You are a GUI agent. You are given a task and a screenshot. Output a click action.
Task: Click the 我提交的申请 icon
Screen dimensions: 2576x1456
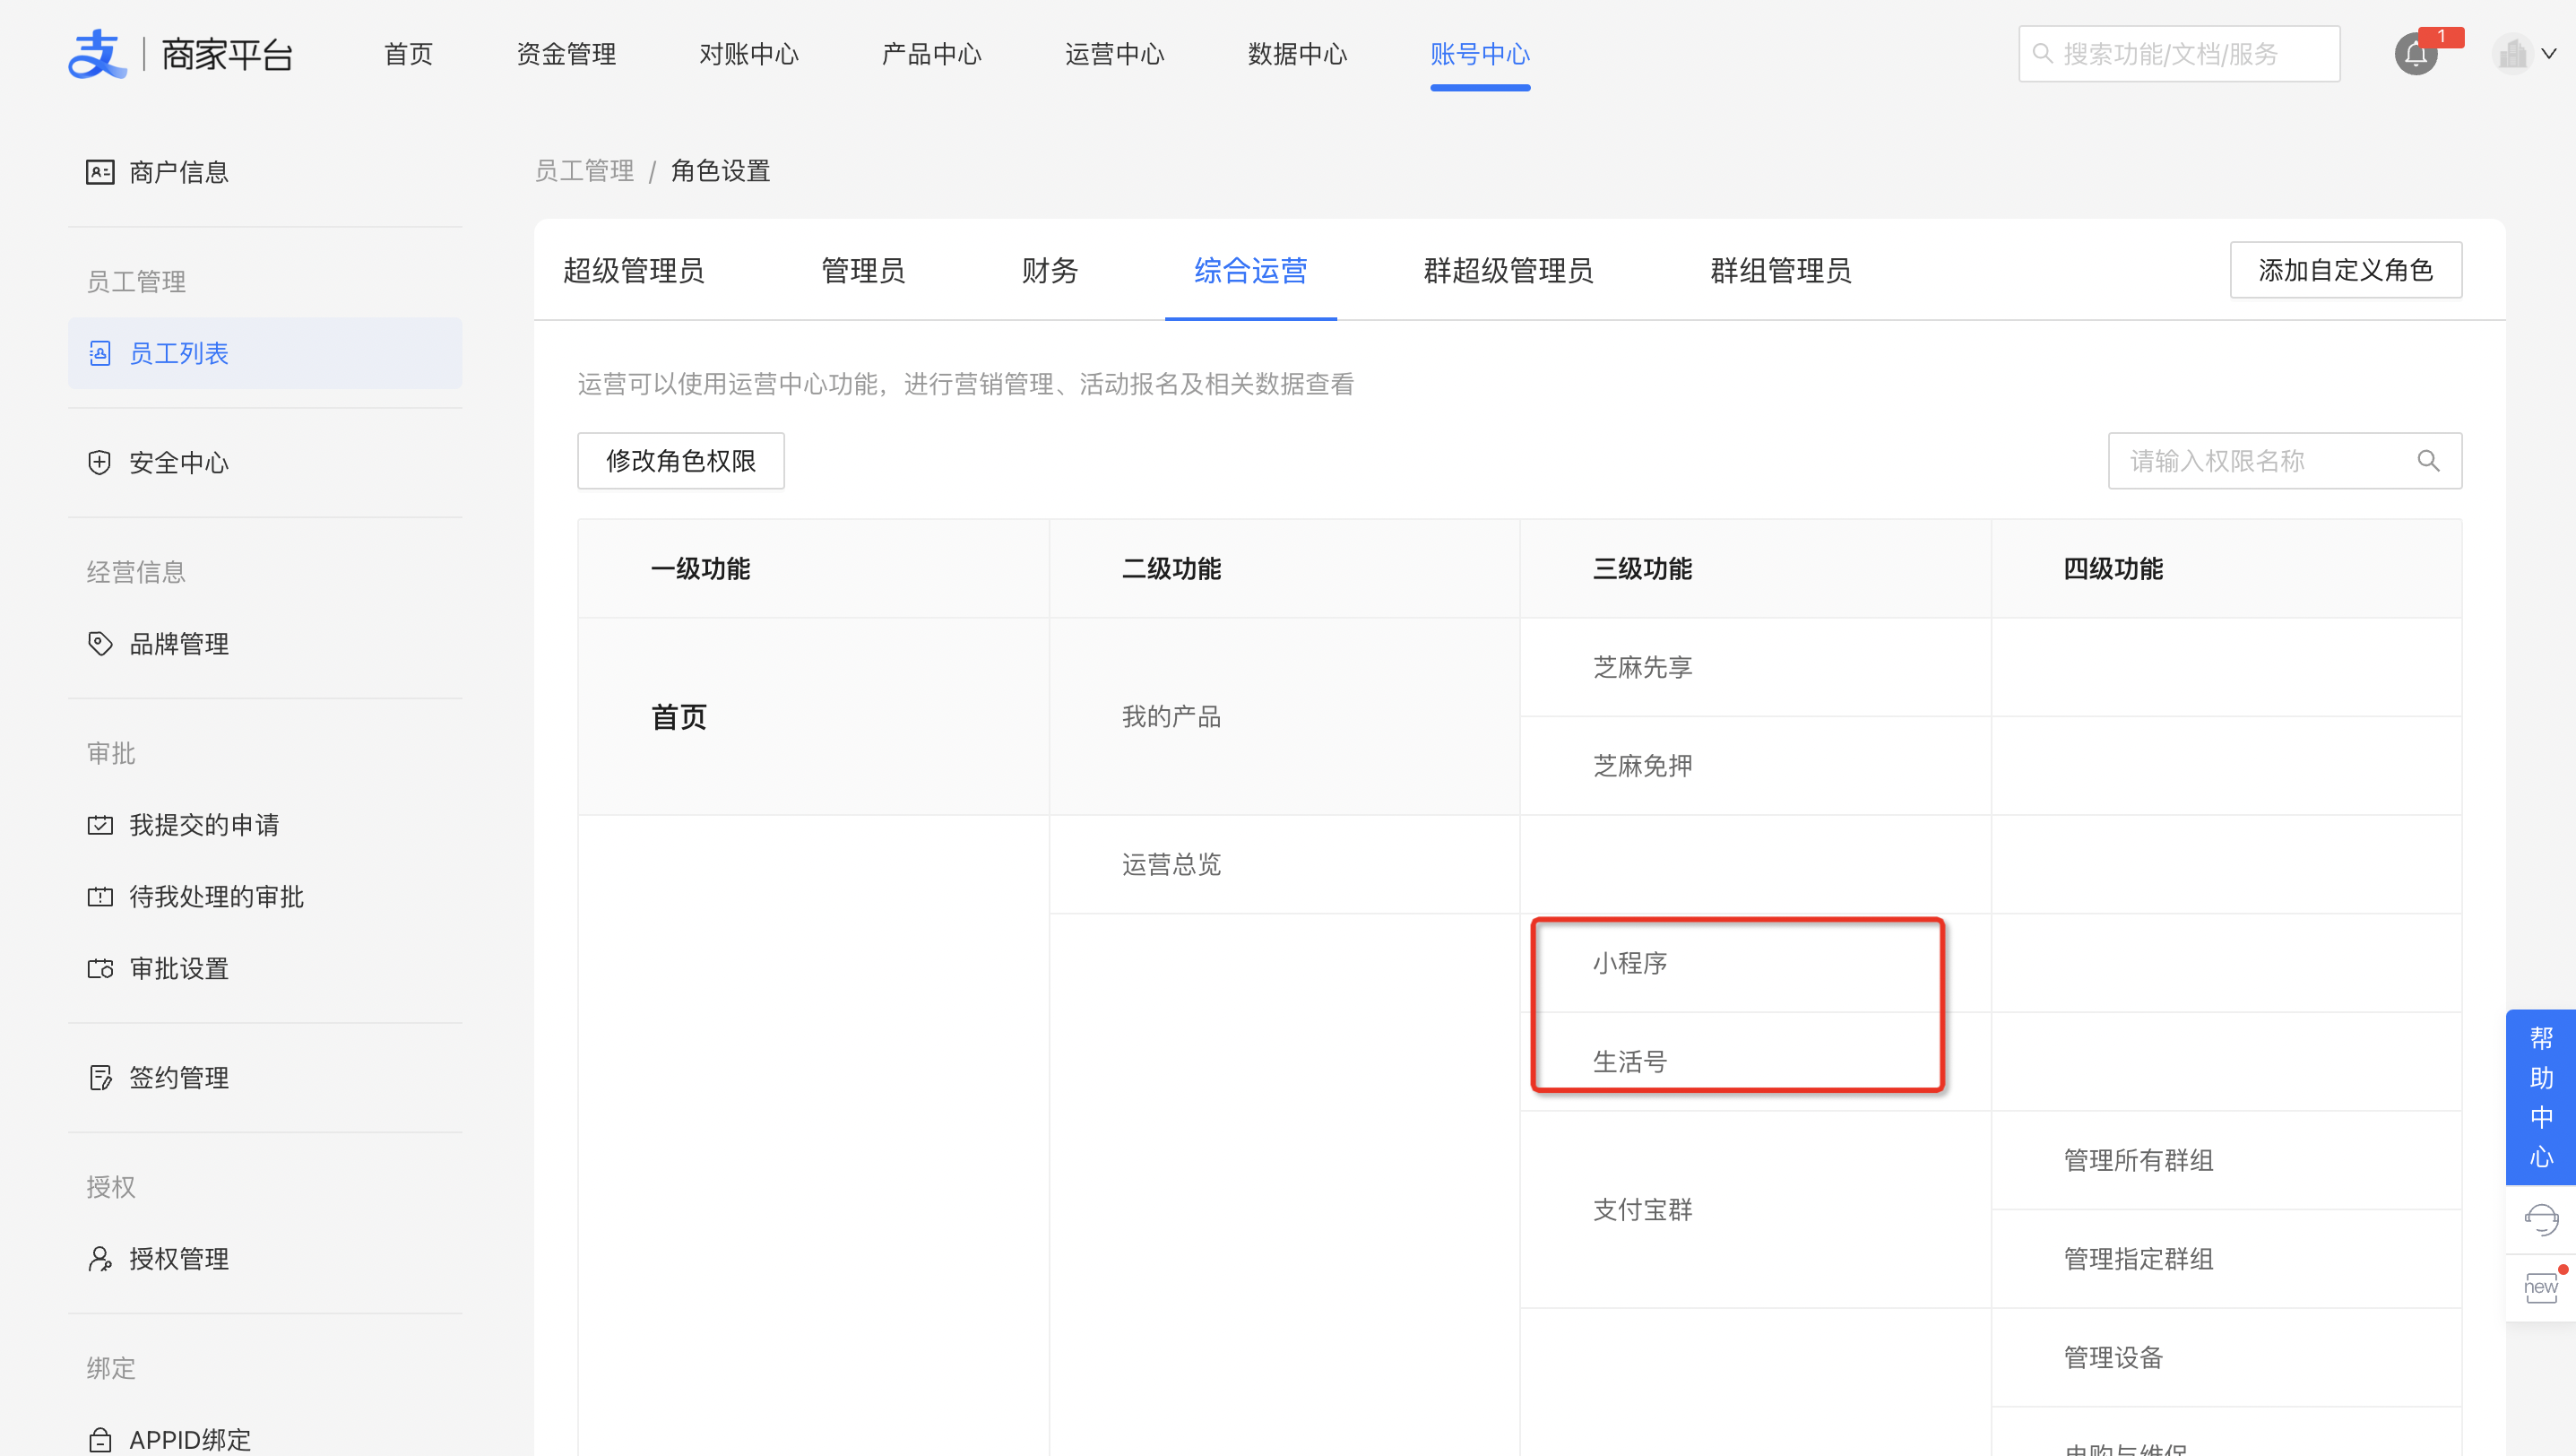[x=100, y=825]
